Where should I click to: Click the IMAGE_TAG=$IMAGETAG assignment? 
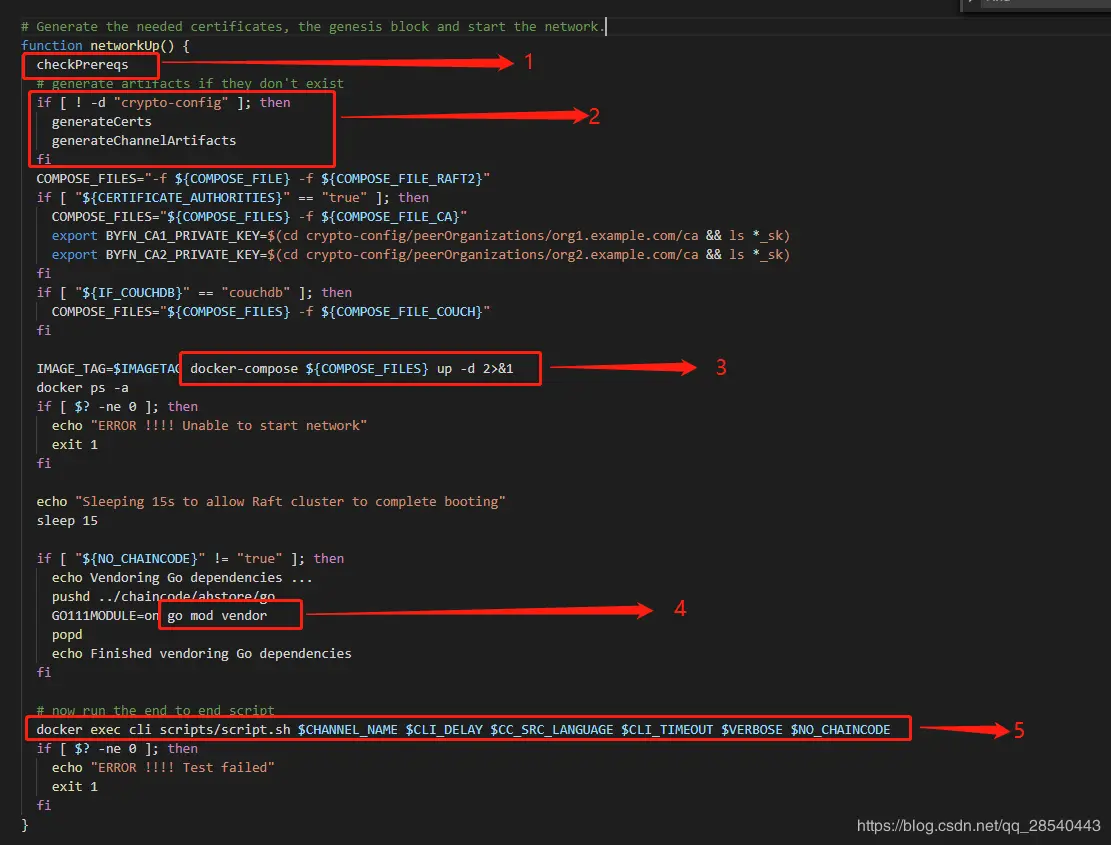pyautogui.click(x=108, y=368)
